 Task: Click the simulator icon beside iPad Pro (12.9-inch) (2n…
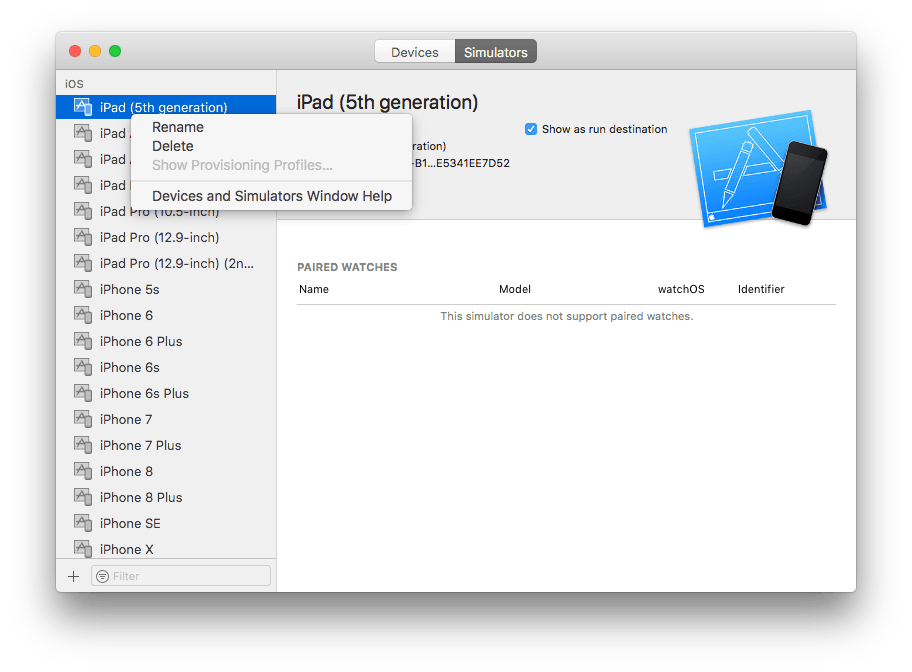pos(83,263)
